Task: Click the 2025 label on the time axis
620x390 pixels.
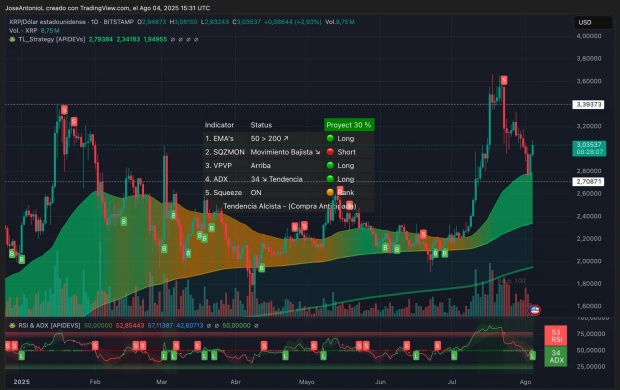Action: 22,382
